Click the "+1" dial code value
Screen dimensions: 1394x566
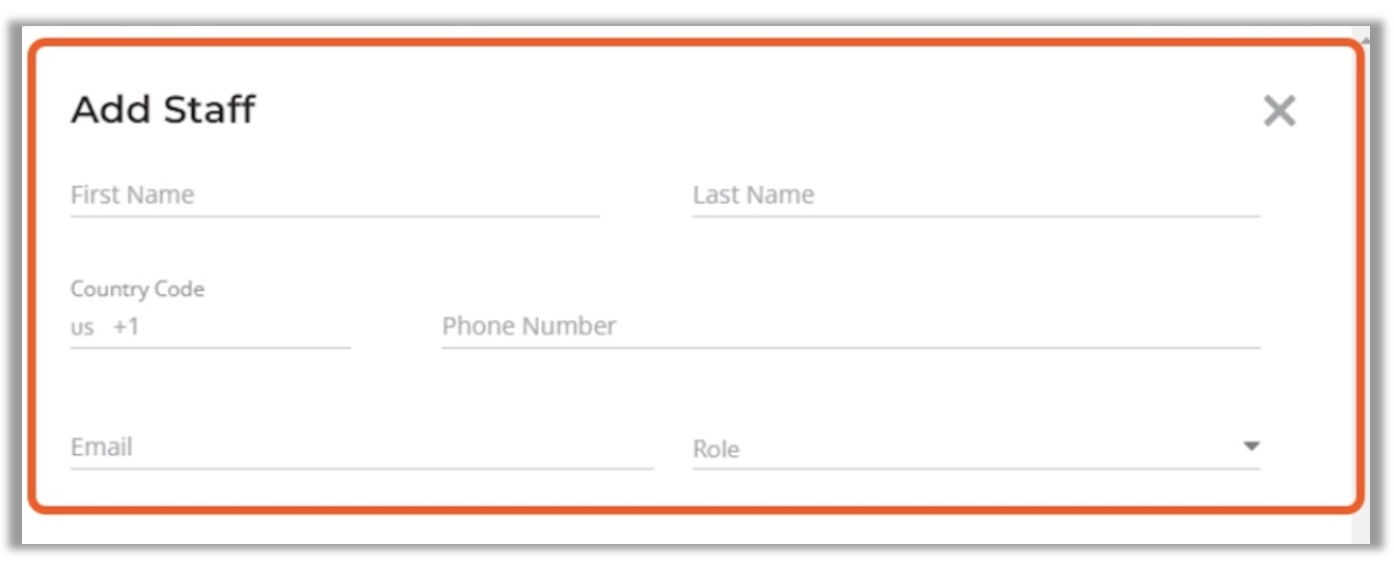(127, 327)
